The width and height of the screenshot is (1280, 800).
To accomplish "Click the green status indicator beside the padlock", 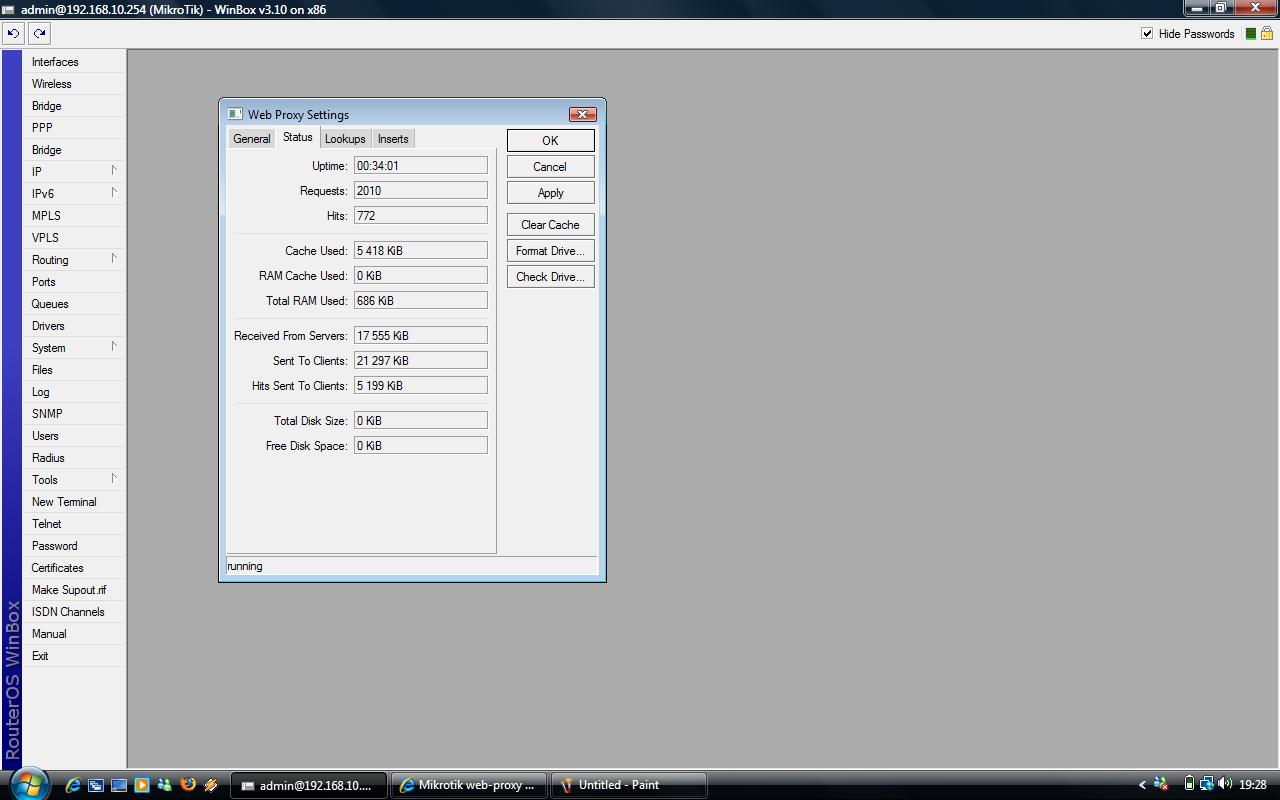I will 1250,33.
